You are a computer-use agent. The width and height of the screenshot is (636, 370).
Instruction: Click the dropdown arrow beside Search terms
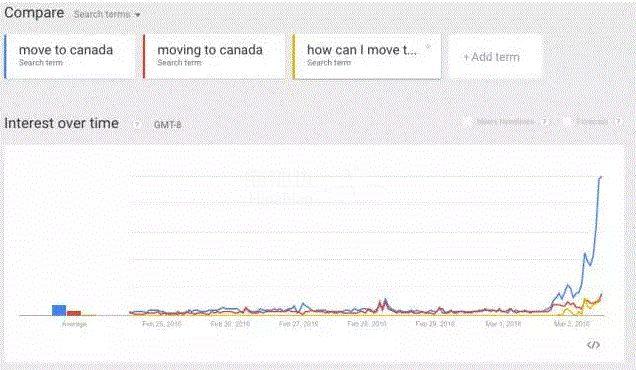coord(138,15)
